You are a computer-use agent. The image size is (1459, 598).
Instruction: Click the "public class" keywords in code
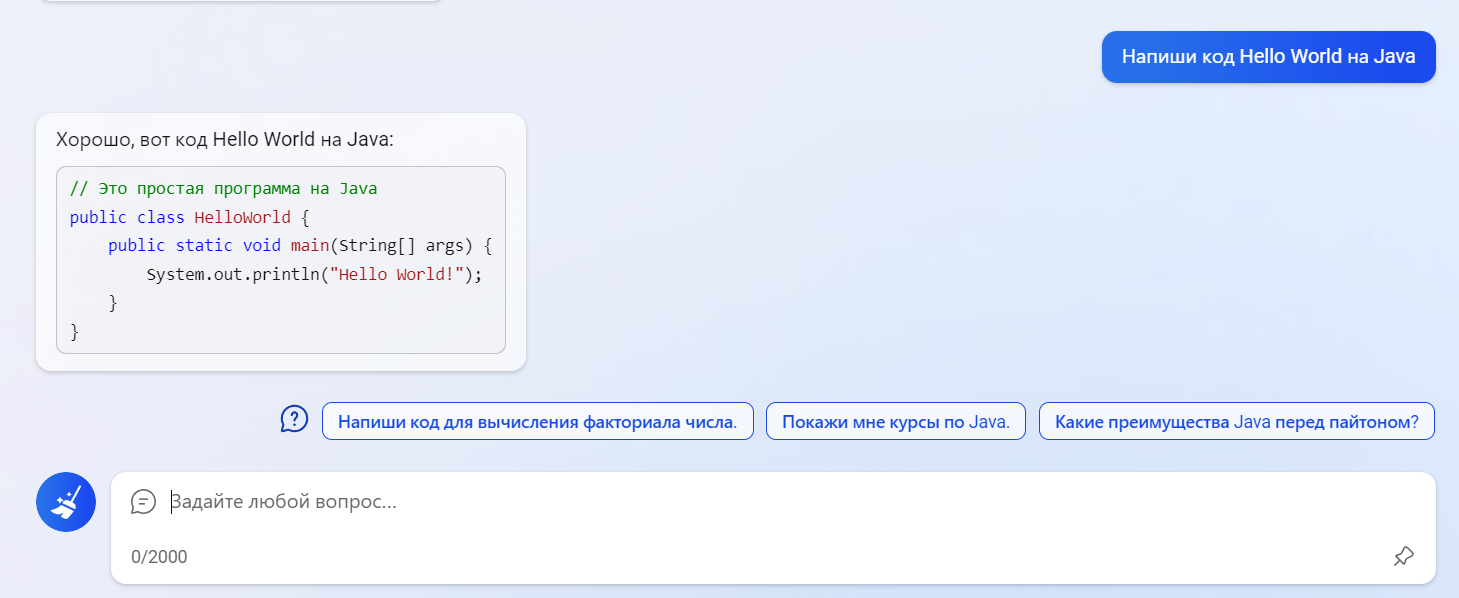tap(127, 217)
